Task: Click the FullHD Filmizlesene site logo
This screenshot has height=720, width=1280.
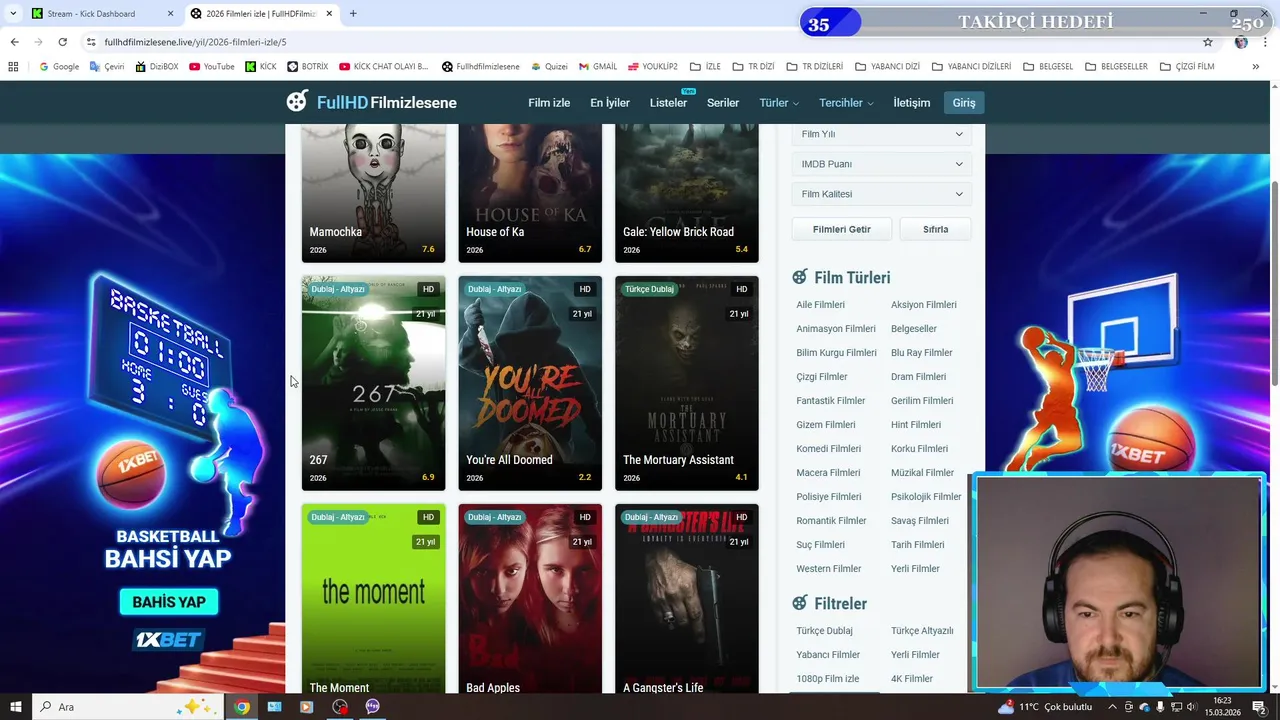Action: pyautogui.click(x=371, y=102)
